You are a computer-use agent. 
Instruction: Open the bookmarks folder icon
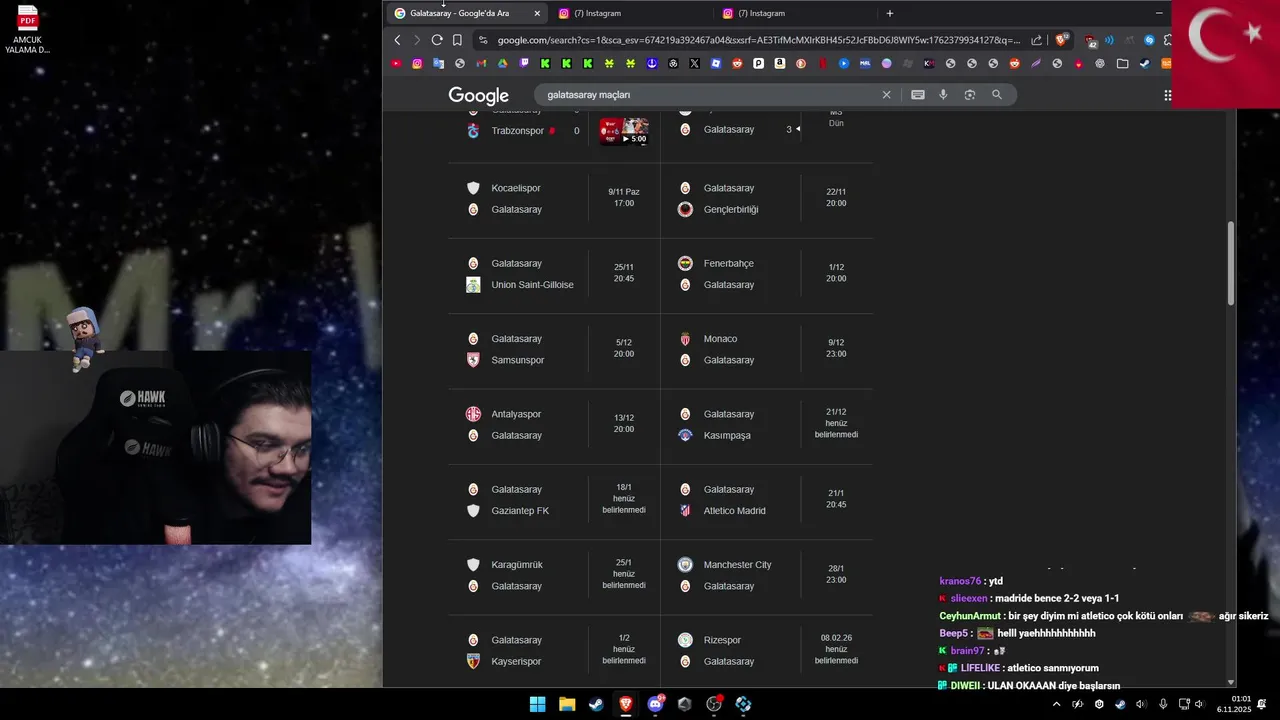(x=1122, y=63)
